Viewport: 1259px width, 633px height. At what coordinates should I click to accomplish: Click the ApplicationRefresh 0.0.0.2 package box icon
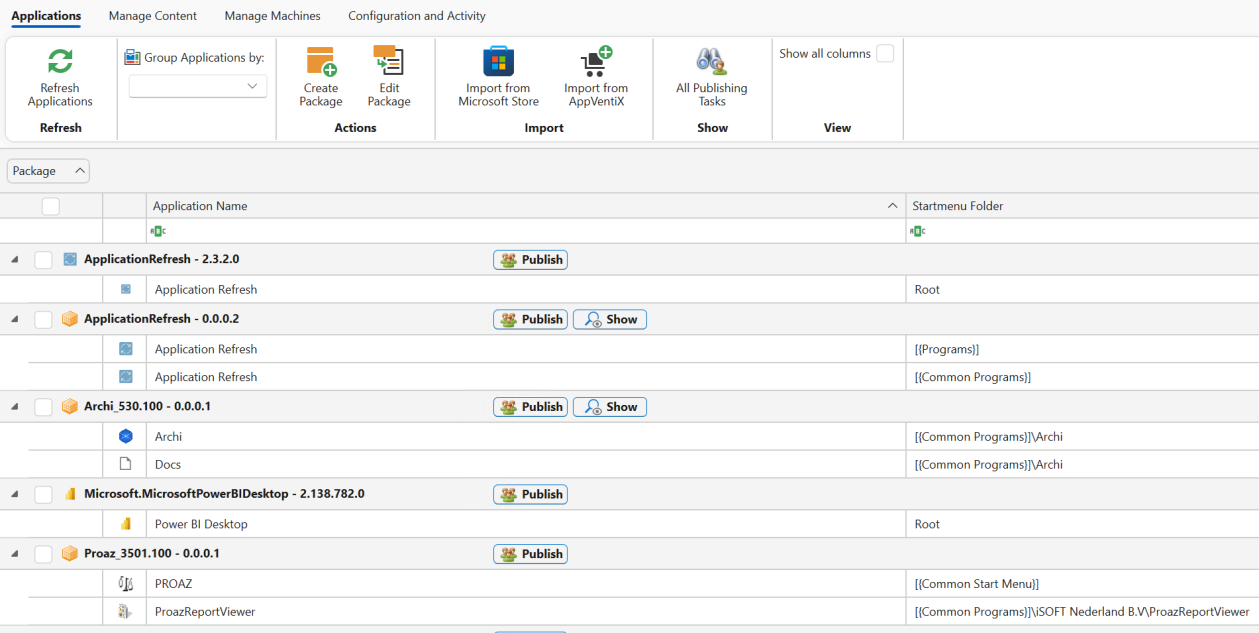click(70, 319)
